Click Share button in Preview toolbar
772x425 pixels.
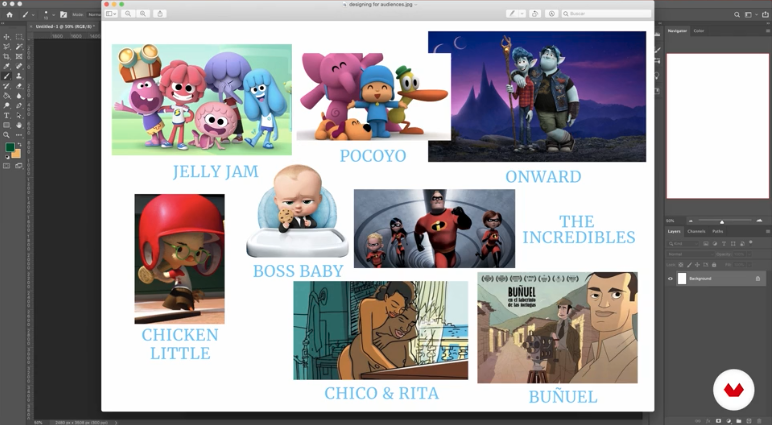point(160,14)
